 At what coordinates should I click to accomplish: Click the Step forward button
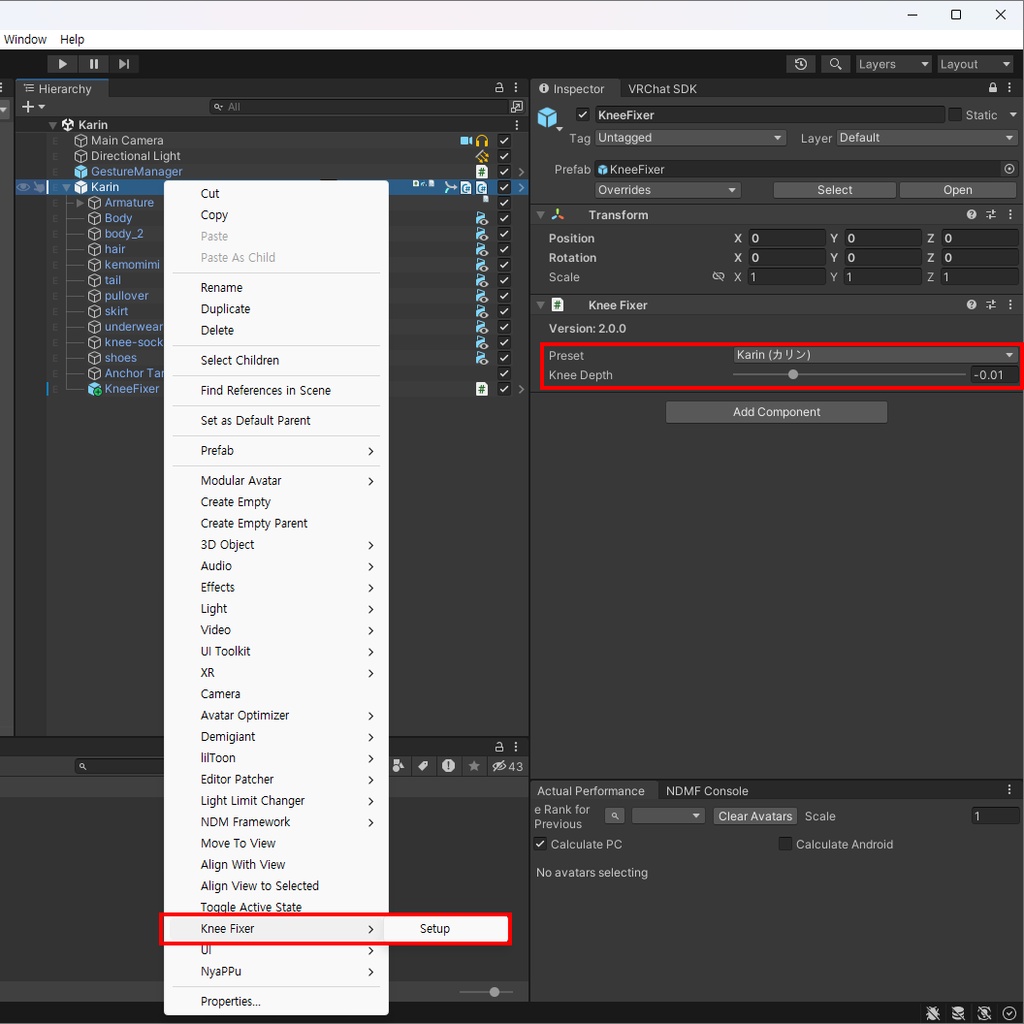(x=123, y=64)
